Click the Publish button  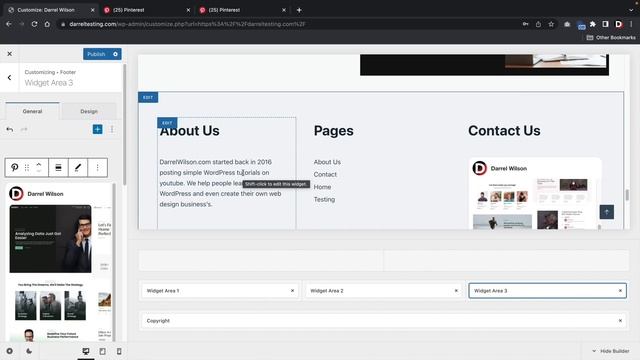[x=96, y=54]
